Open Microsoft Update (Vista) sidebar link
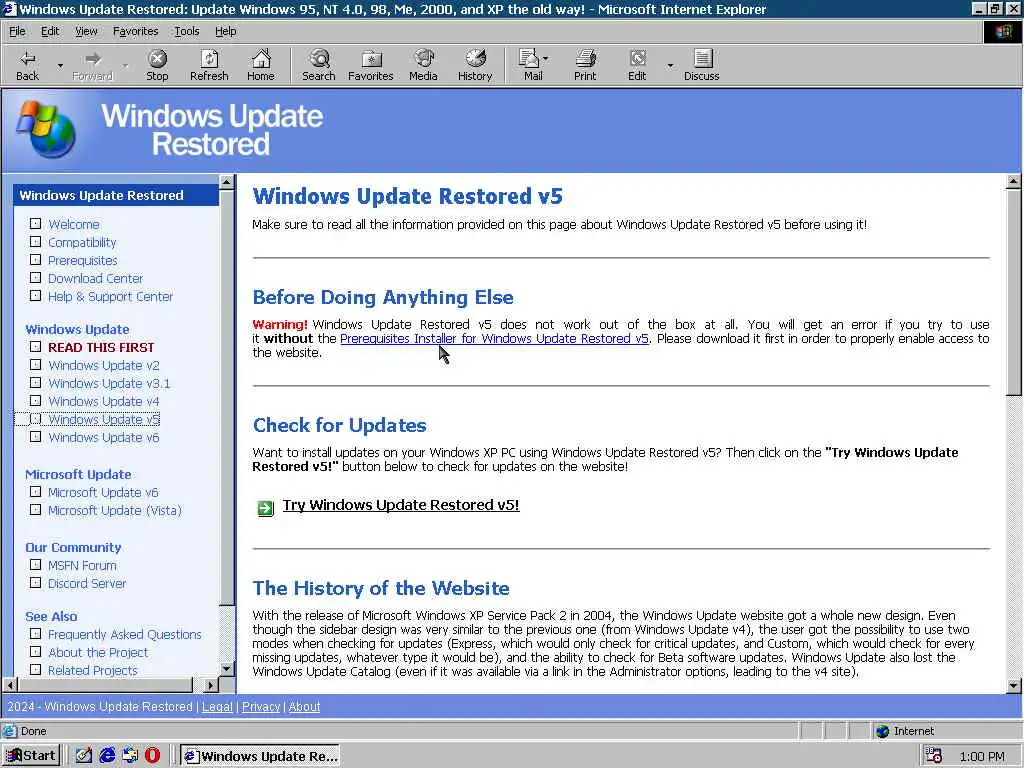Screen dimensions: 1024x768 (115, 511)
